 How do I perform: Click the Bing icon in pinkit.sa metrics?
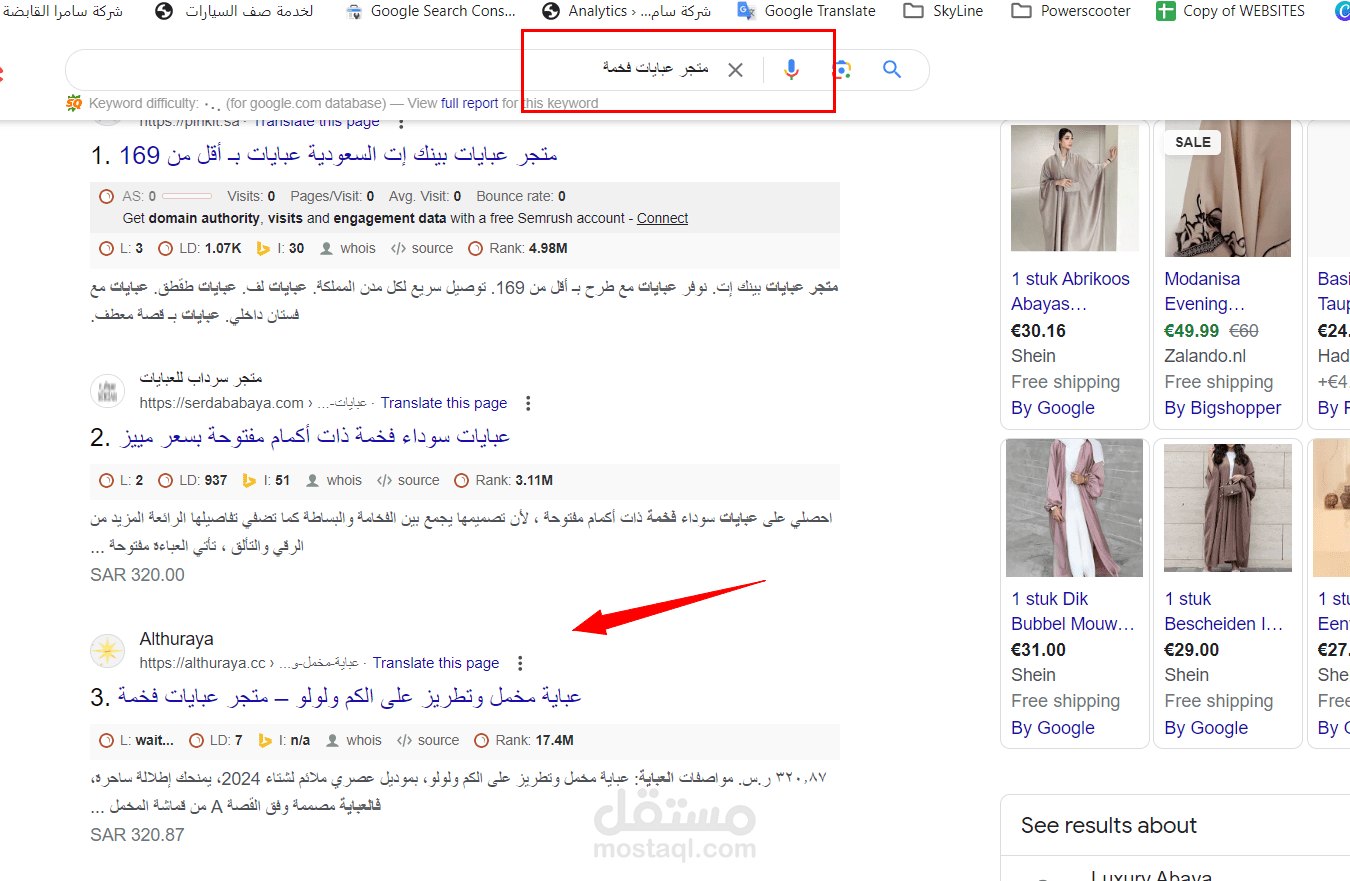[x=264, y=248]
